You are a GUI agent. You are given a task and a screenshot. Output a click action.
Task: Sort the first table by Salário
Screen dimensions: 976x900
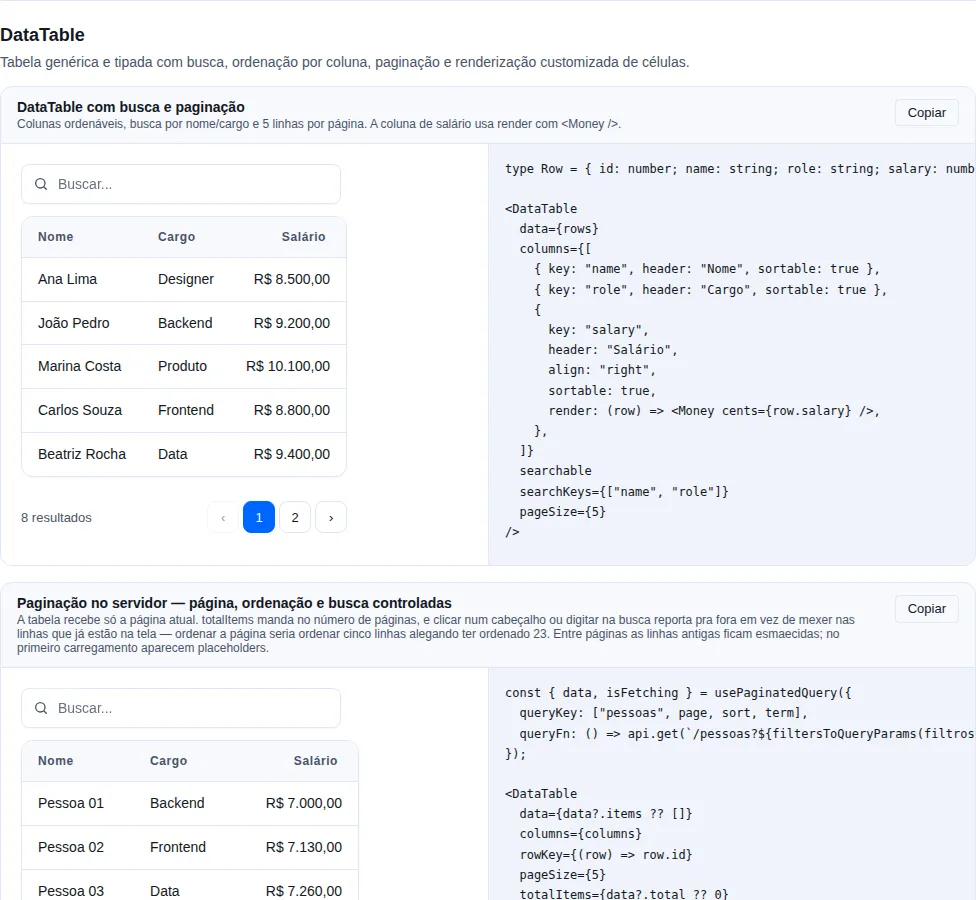pyautogui.click(x=303, y=237)
